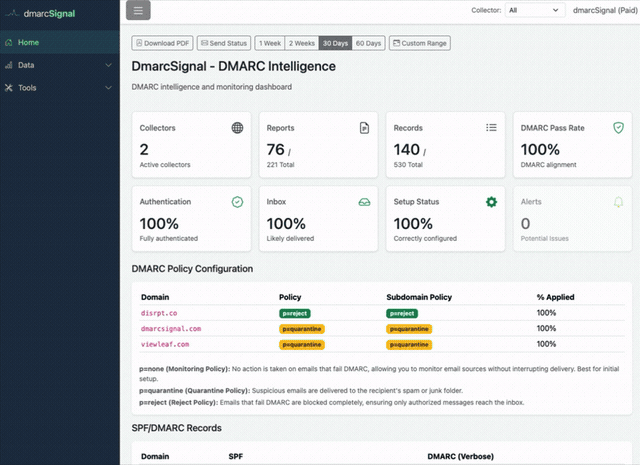Open the Data sidebar menu

(60, 65)
